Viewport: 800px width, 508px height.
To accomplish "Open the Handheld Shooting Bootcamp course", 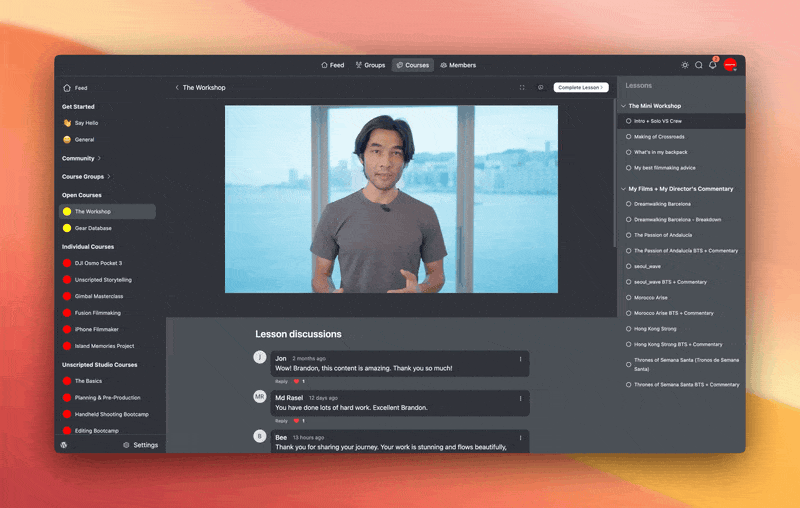I will click(x=107, y=415).
